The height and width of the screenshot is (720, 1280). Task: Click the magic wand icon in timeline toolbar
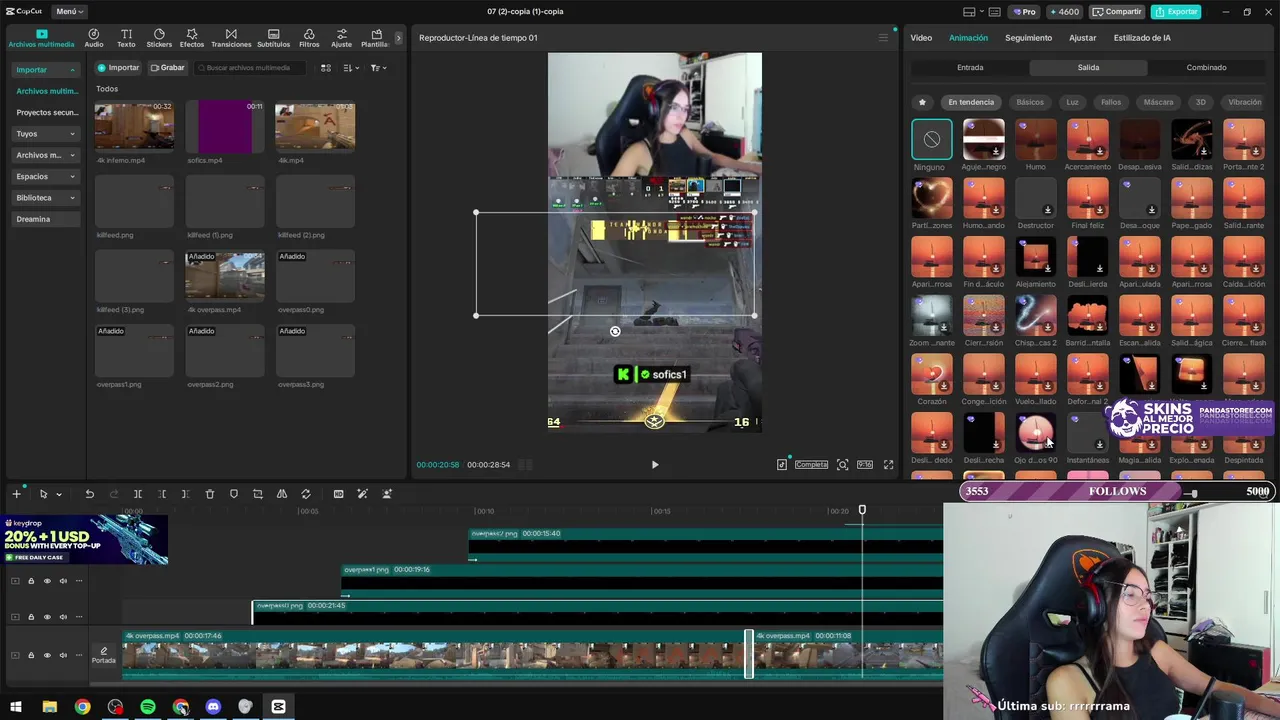pos(362,494)
